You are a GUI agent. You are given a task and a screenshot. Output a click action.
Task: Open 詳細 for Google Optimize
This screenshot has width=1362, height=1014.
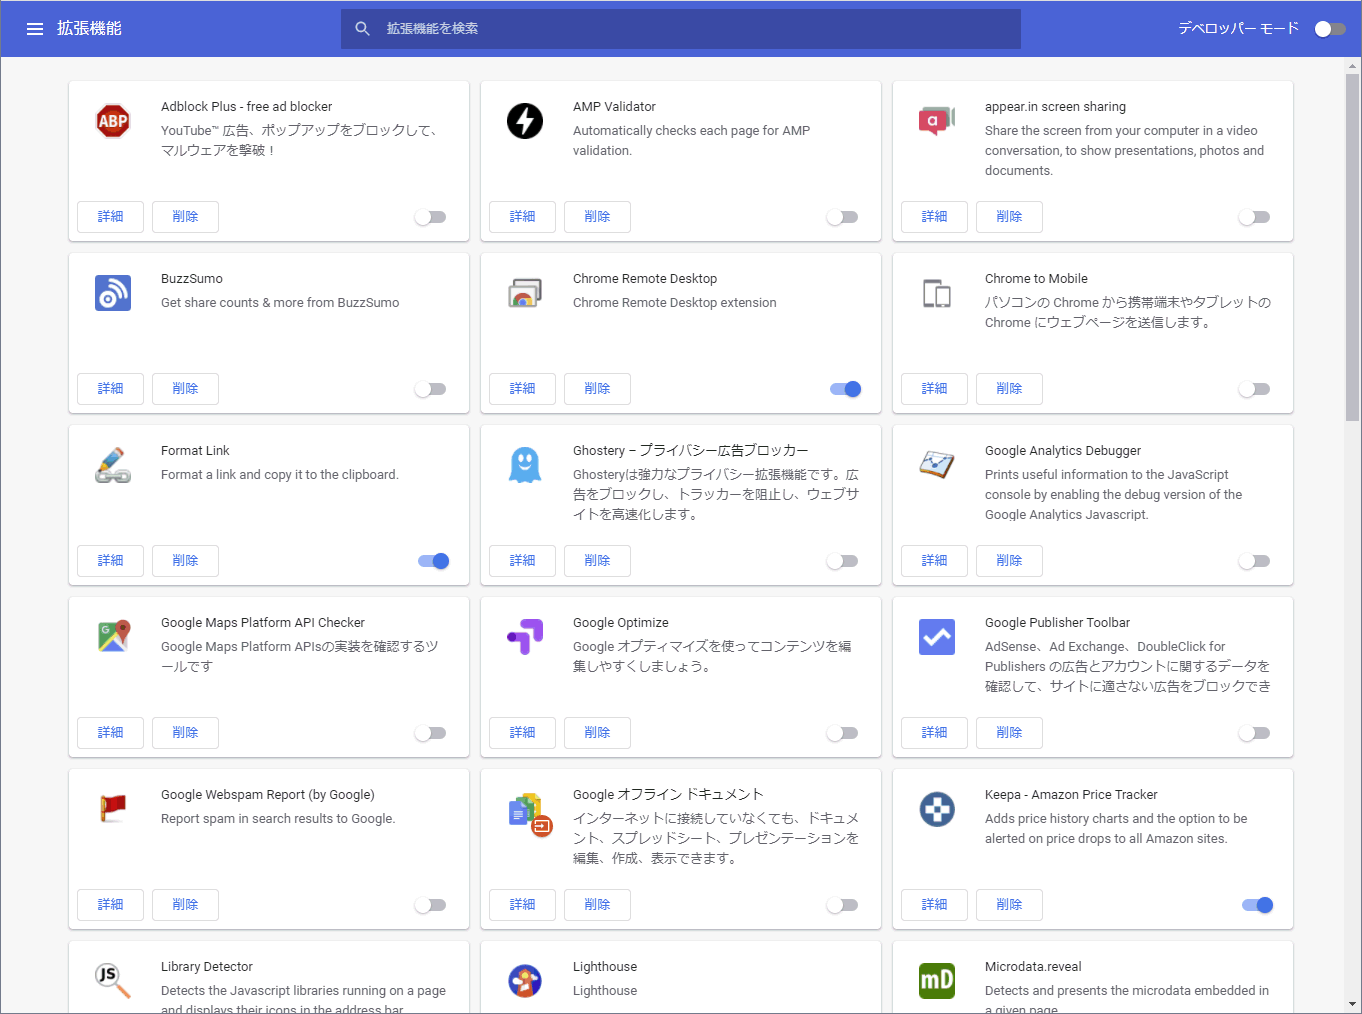[523, 733]
